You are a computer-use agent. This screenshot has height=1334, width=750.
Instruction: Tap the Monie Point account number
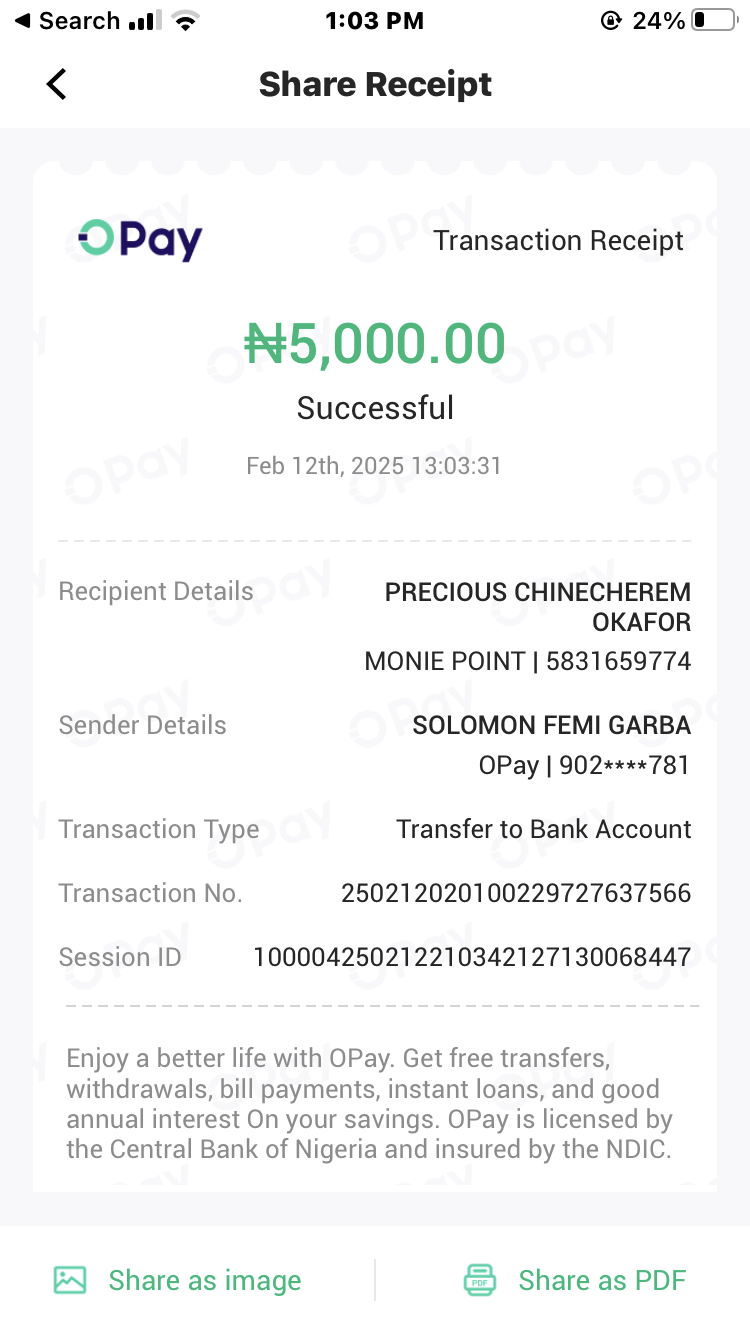(618, 661)
